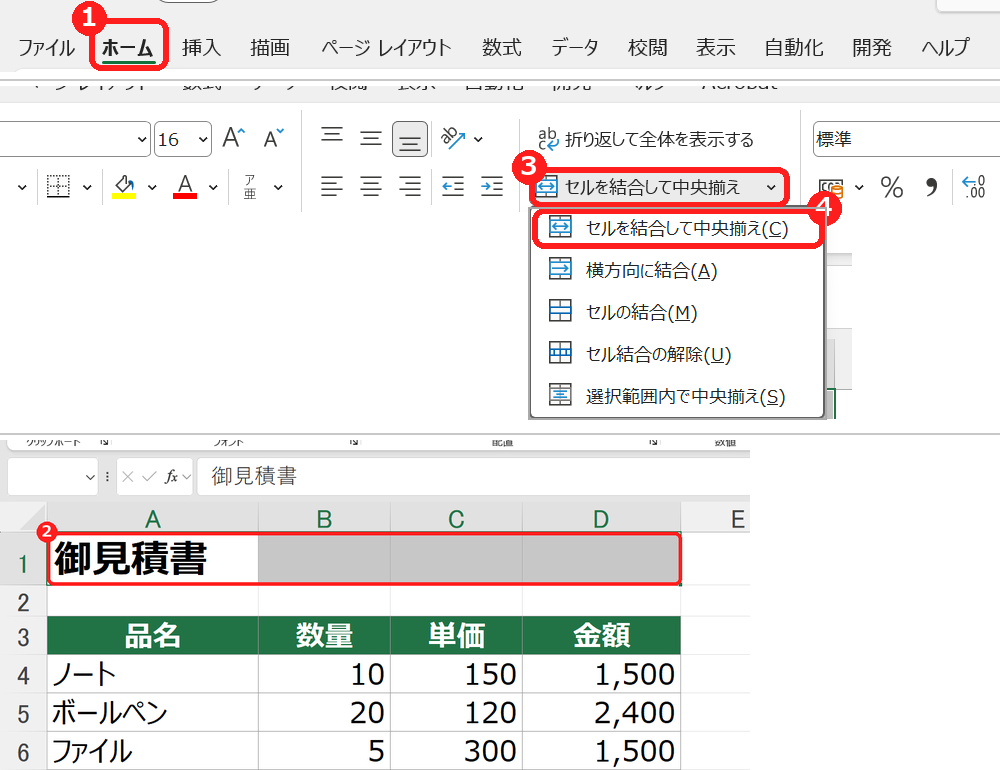Expand the merge cells dropdown arrow
Viewport: 1000px width, 770px height.
point(771,188)
